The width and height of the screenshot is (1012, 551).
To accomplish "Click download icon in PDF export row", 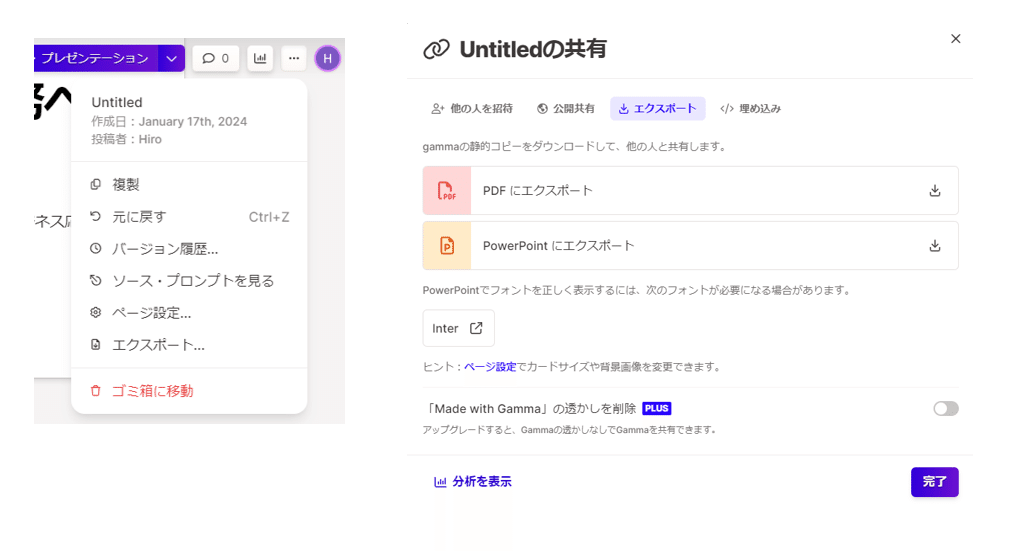I will (935, 191).
